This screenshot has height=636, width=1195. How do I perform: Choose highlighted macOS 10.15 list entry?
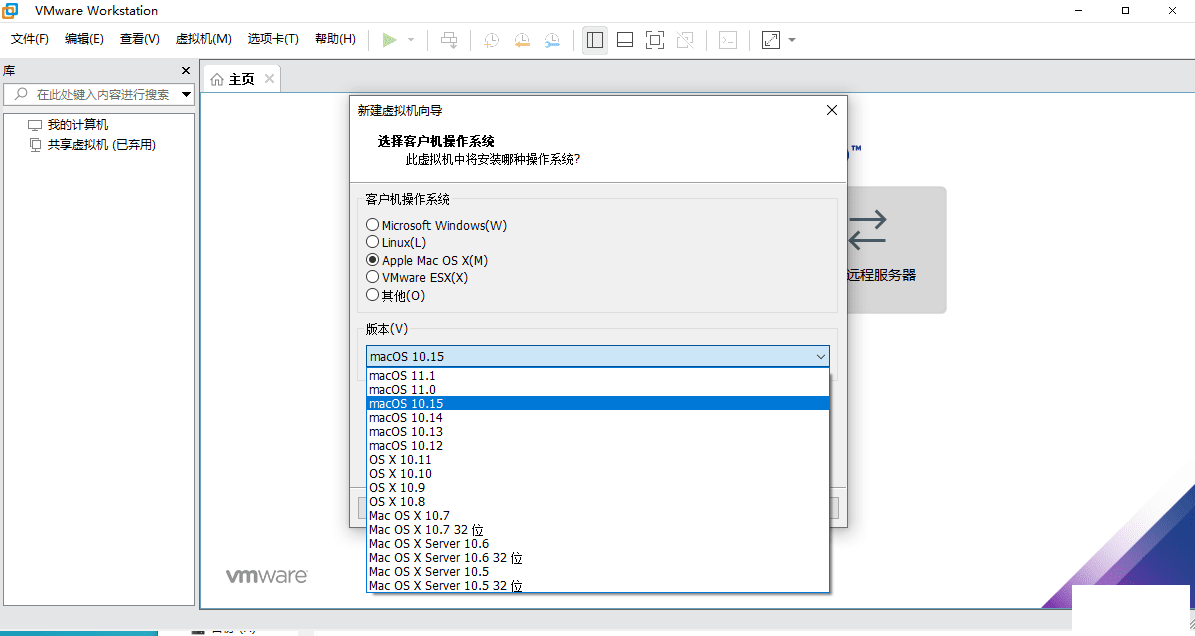598,404
